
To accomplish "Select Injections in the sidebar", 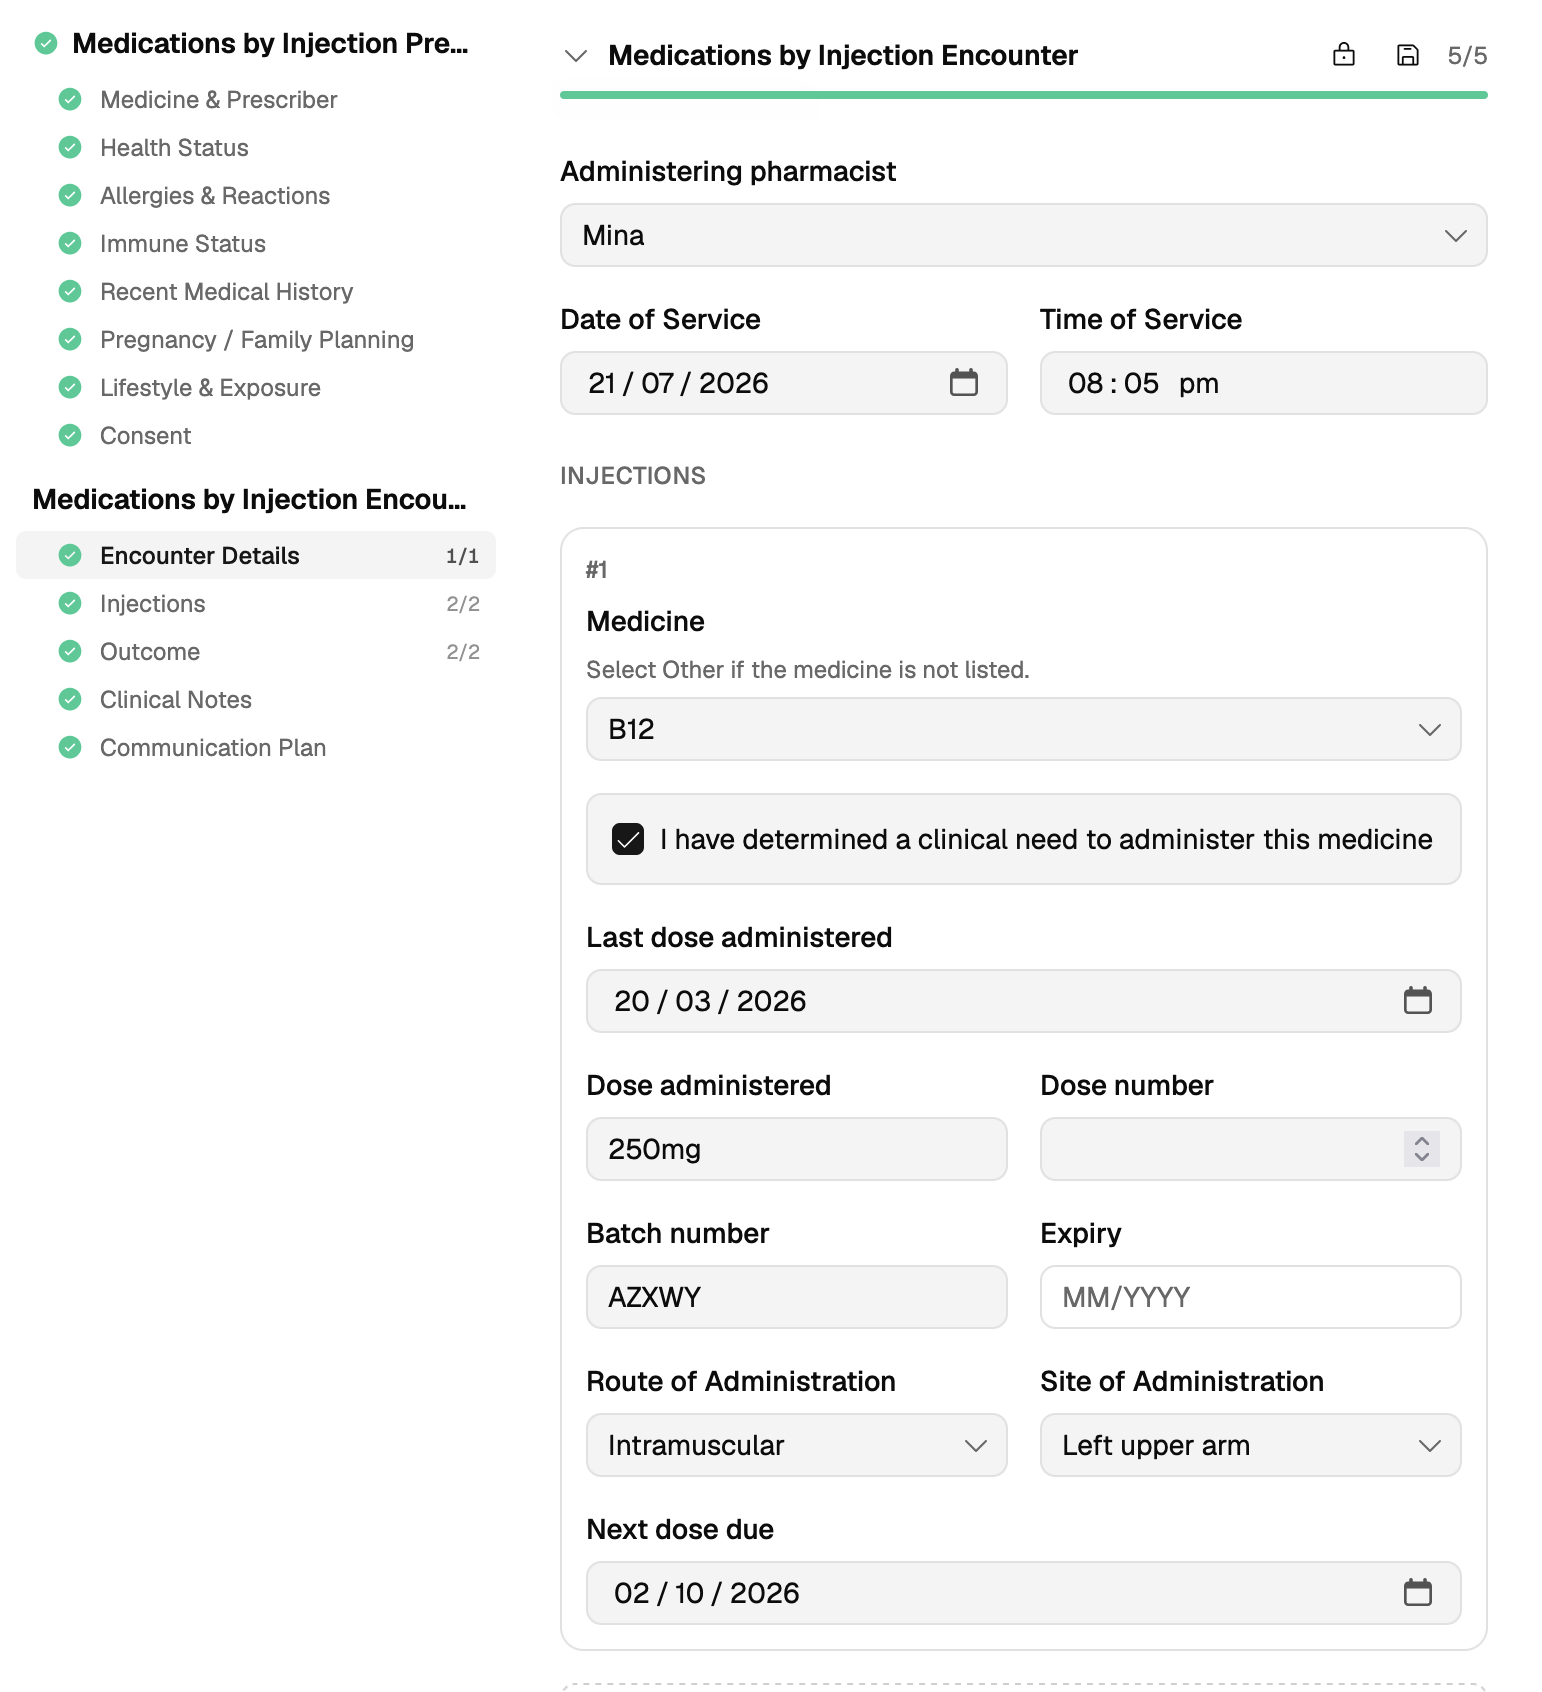I will coord(256,604).
